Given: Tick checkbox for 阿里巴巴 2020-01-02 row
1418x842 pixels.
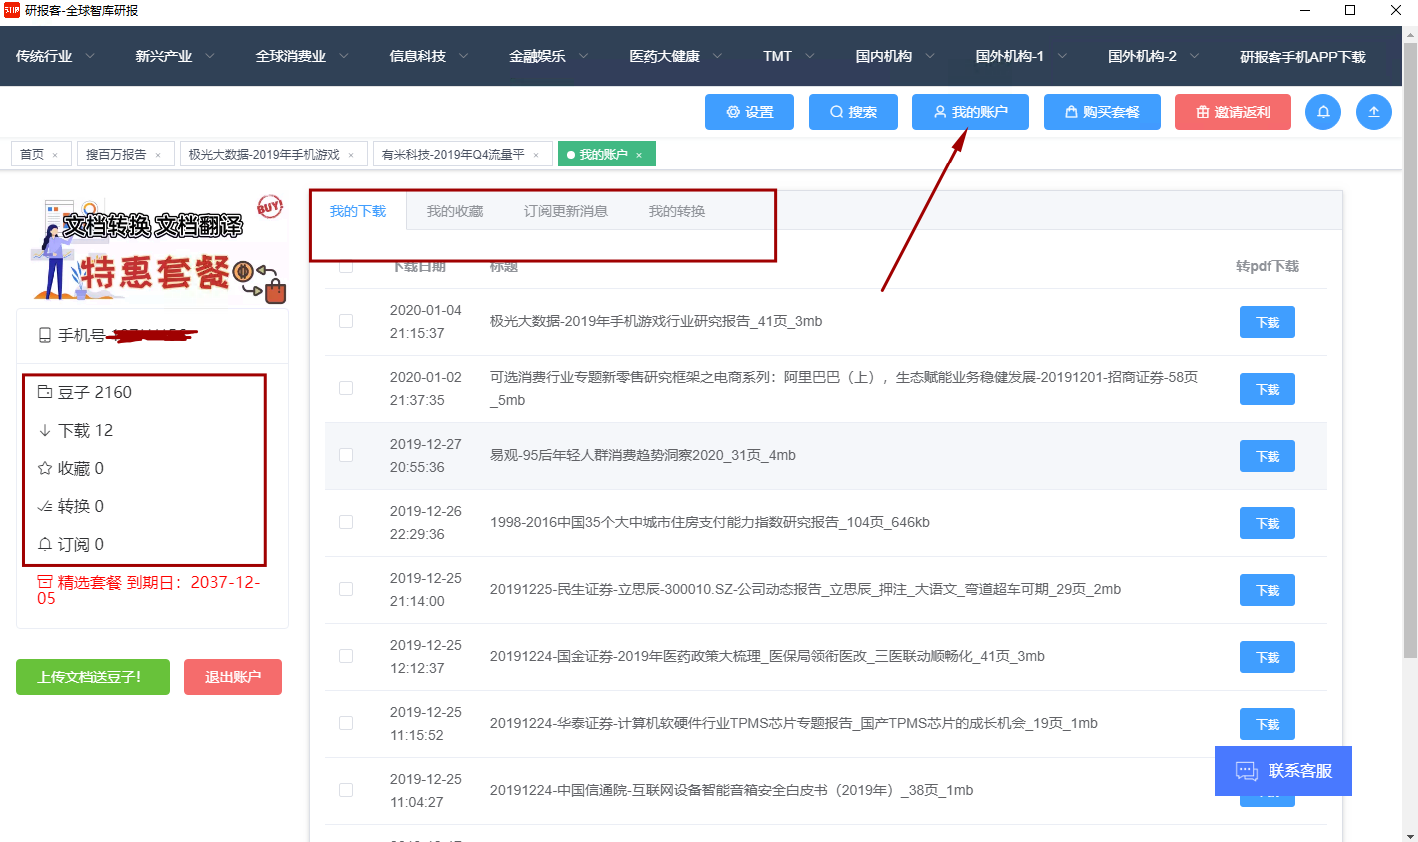Looking at the screenshot, I should coord(346,388).
